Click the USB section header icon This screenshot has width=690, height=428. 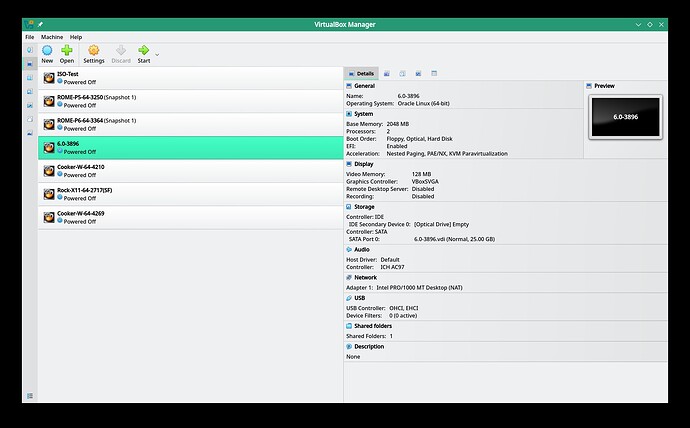(x=349, y=297)
